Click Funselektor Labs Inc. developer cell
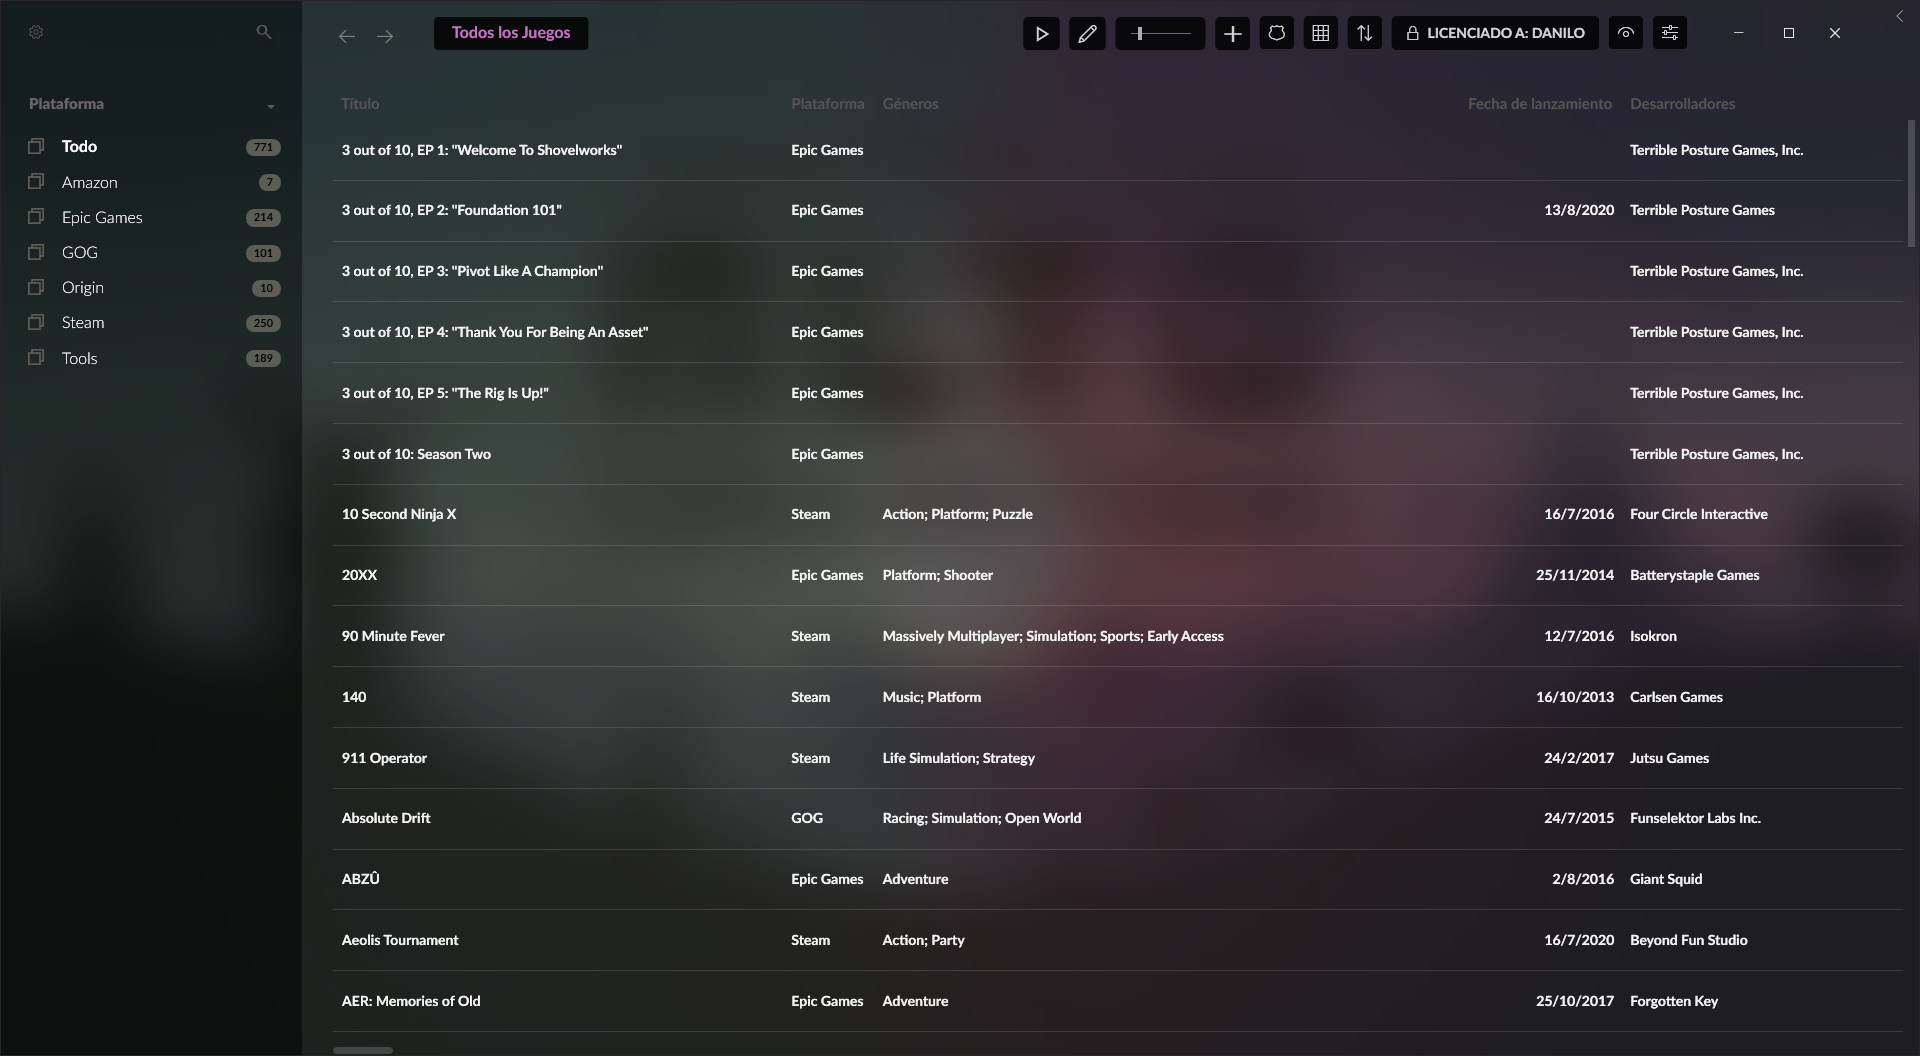1920x1056 pixels. (x=1695, y=818)
